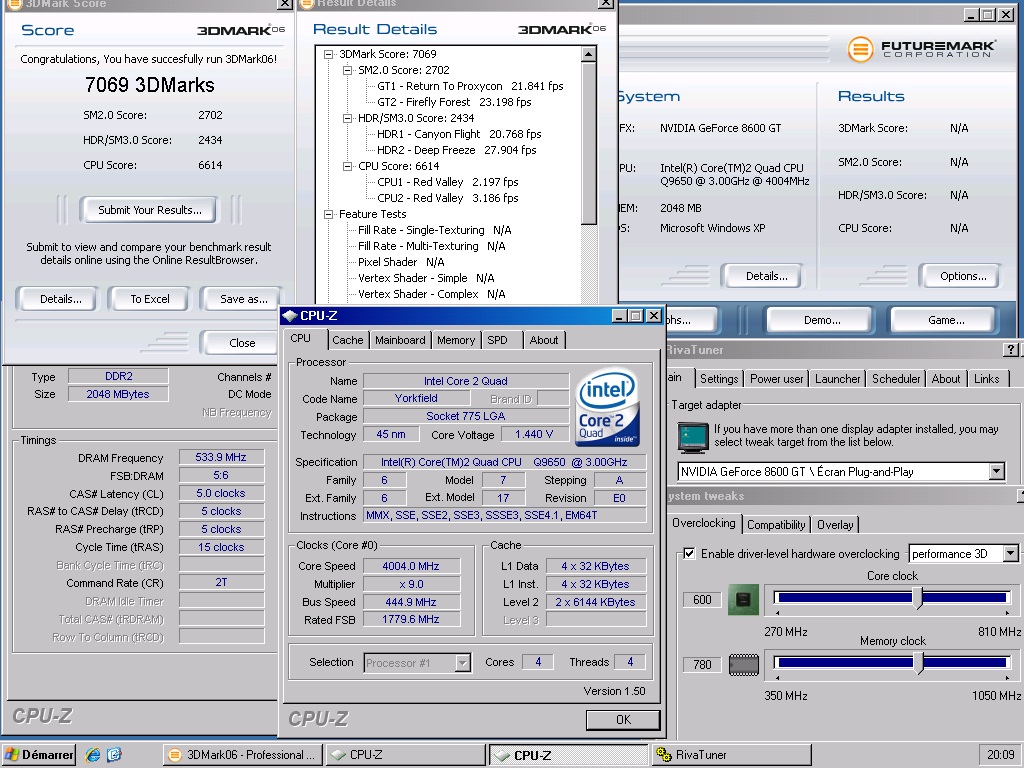Select the Overclocking tab in RivaTuner

tap(703, 523)
